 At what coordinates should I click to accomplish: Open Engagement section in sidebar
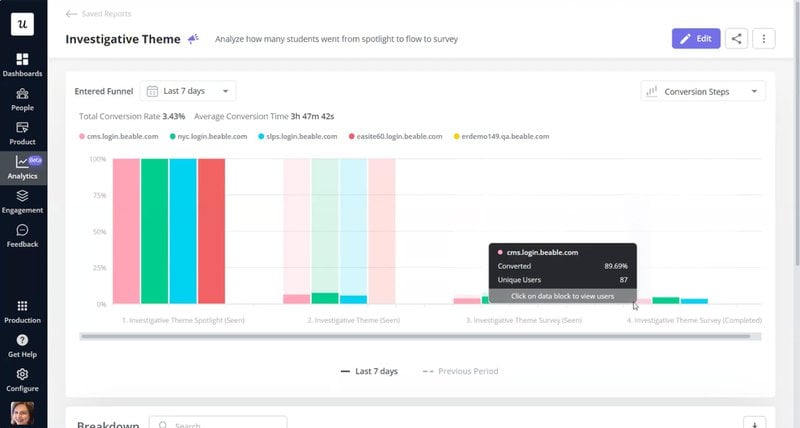coord(22,201)
